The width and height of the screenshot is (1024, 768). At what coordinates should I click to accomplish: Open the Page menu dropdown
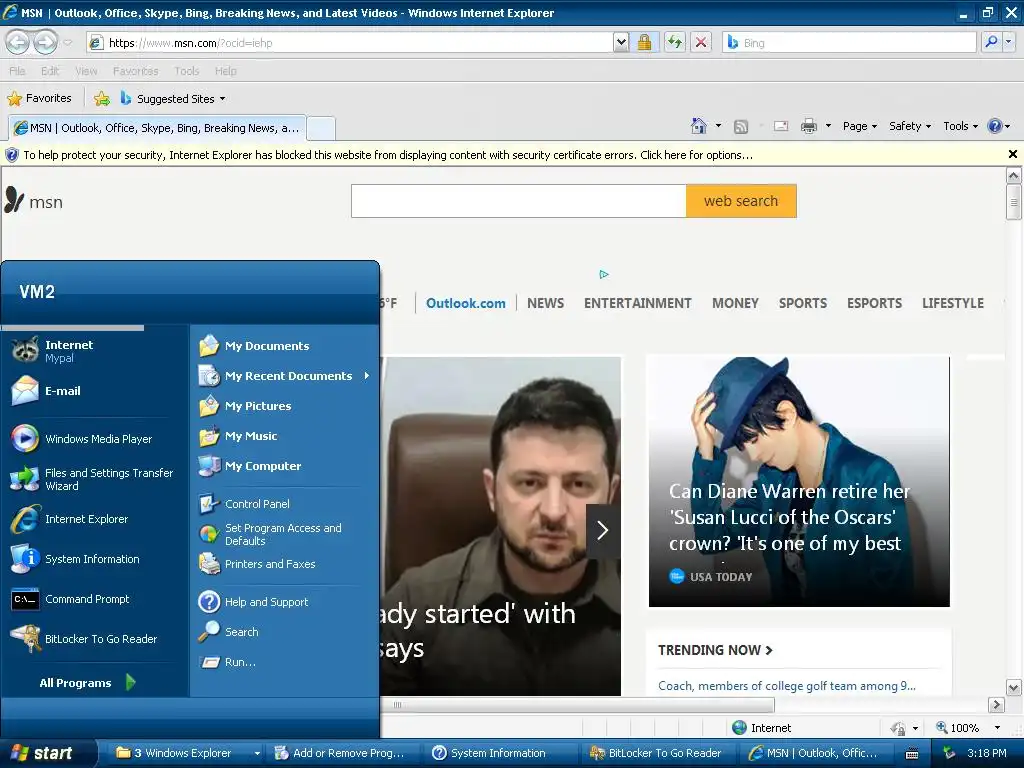[859, 126]
